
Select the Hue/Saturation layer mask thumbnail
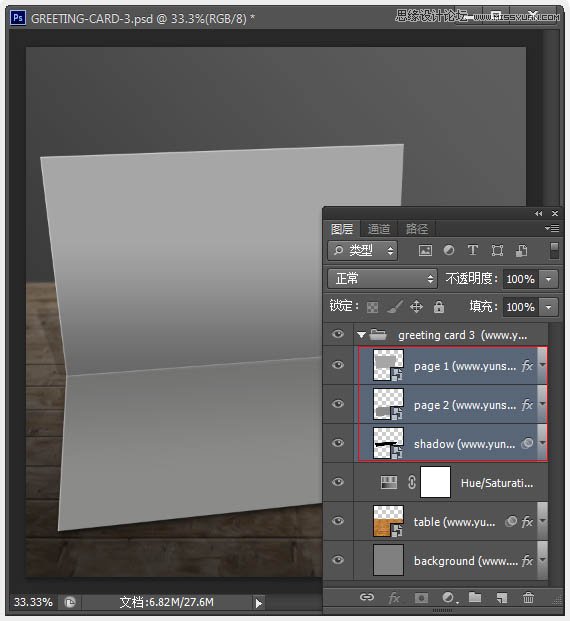(435, 482)
